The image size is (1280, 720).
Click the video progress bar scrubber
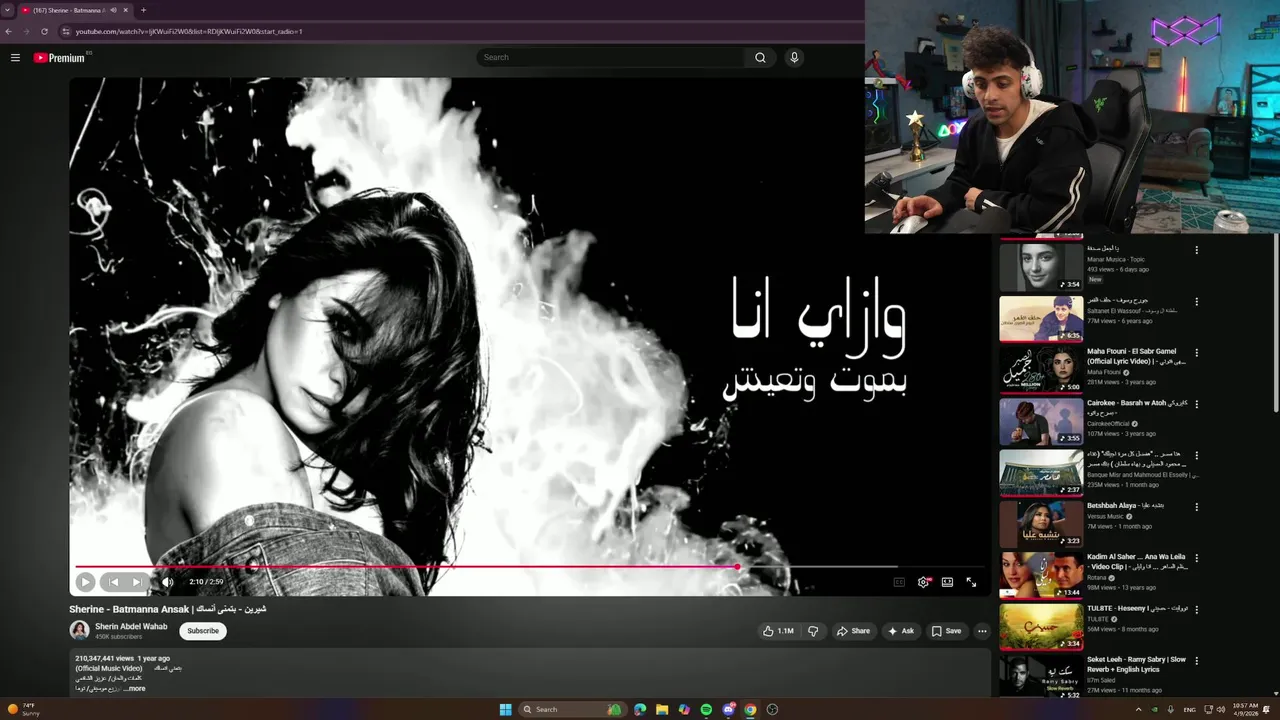coord(737,567)
